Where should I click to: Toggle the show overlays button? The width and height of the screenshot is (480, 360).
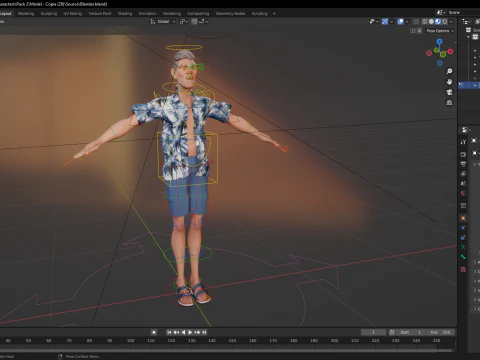coord(401,22)
